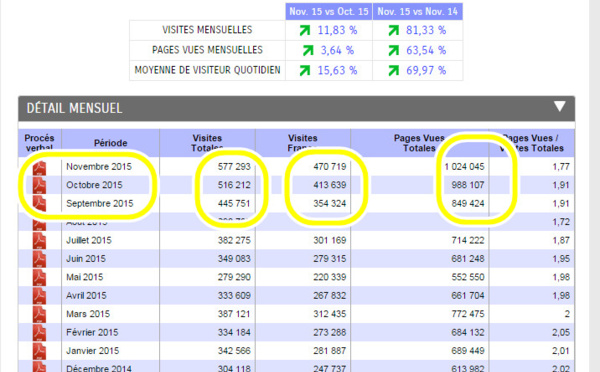Select the VISITES MENSUELLES row label
The width and height of the screenshot is (600, 372).
[x=207, y=30]
